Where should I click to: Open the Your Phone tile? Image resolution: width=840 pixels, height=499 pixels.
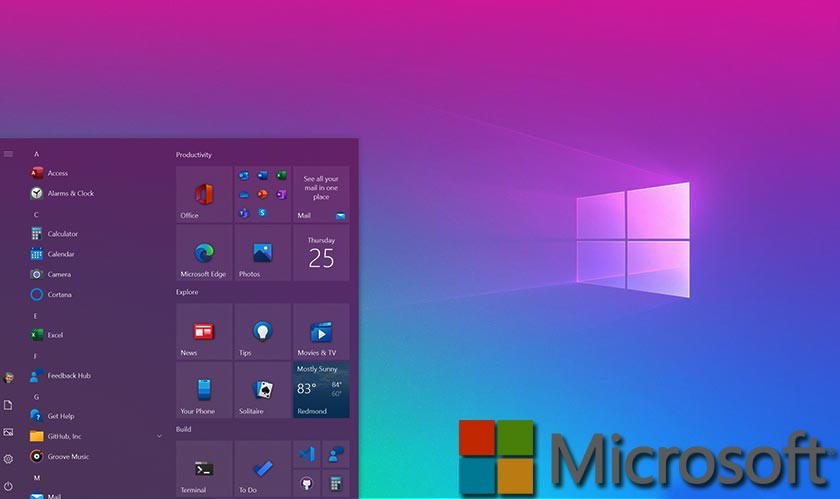click(x=204, y=390)
